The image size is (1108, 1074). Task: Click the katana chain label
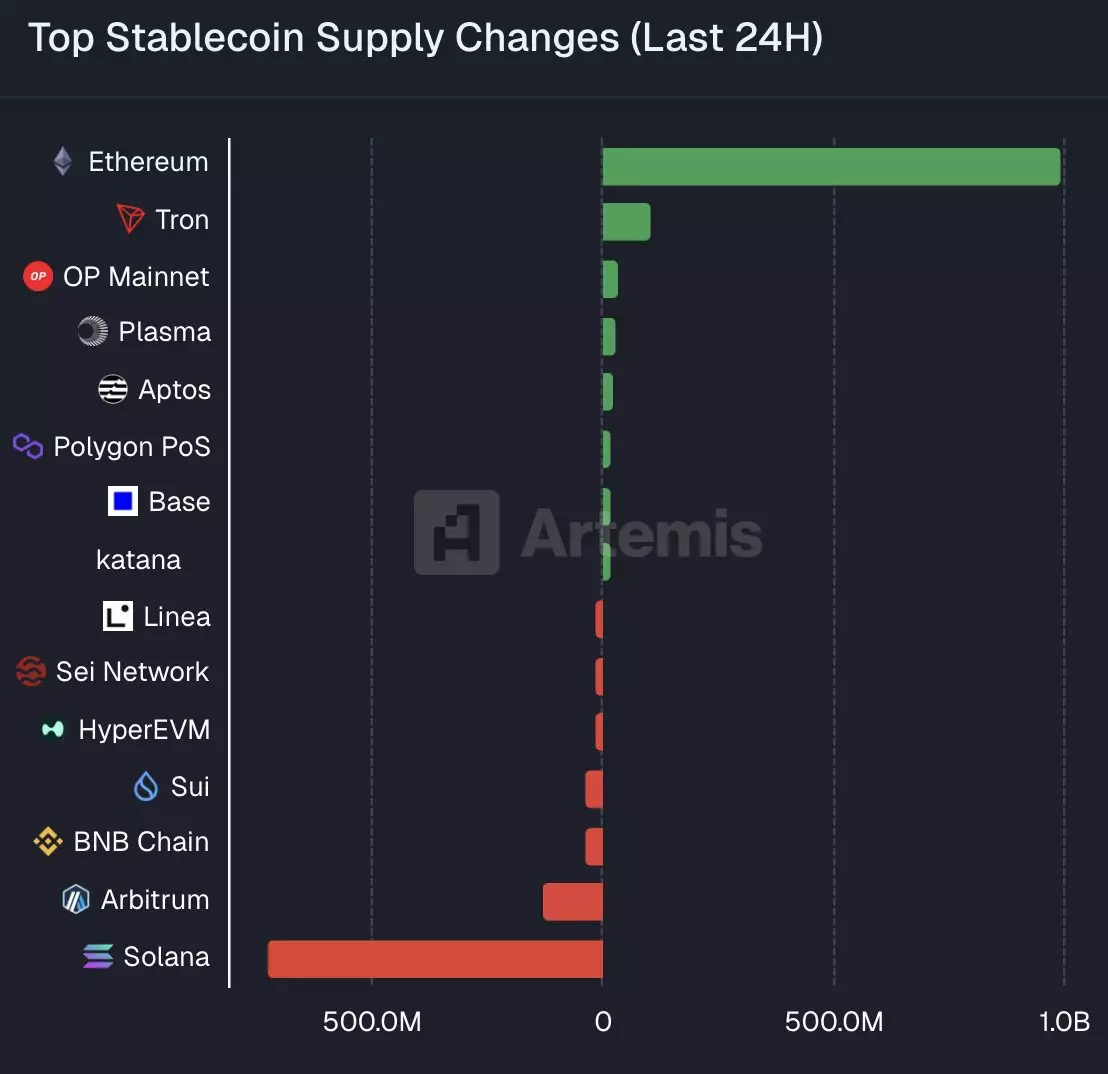(x=138, y=560)
